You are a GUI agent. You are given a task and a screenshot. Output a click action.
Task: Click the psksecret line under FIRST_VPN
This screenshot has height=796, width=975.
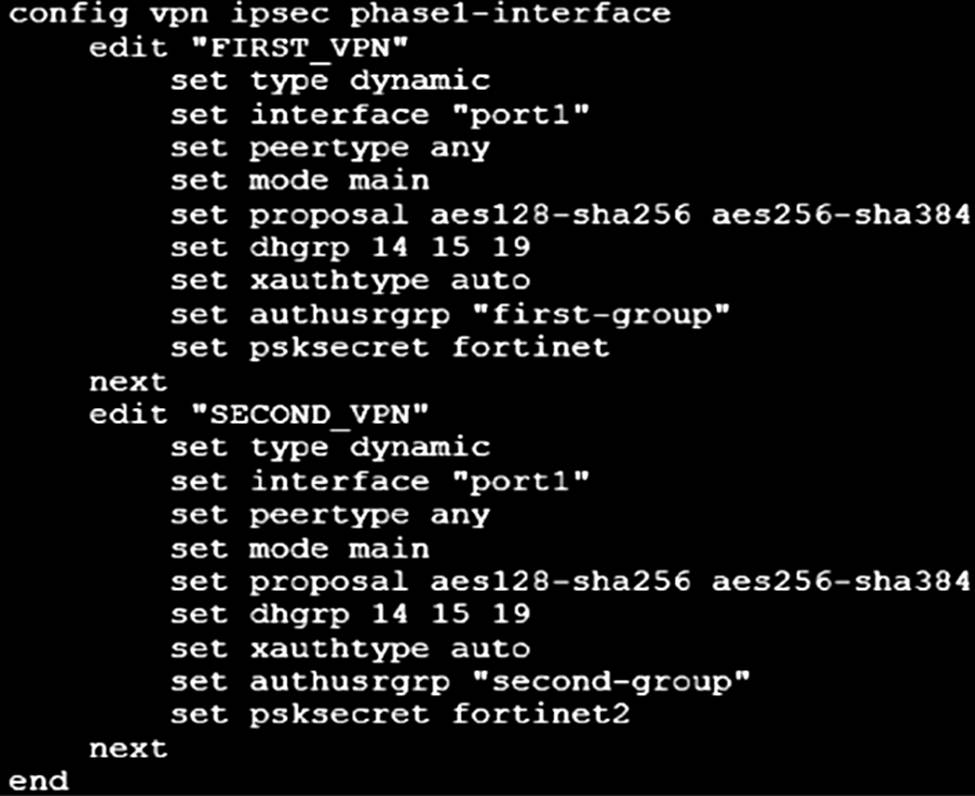(390, 347)
